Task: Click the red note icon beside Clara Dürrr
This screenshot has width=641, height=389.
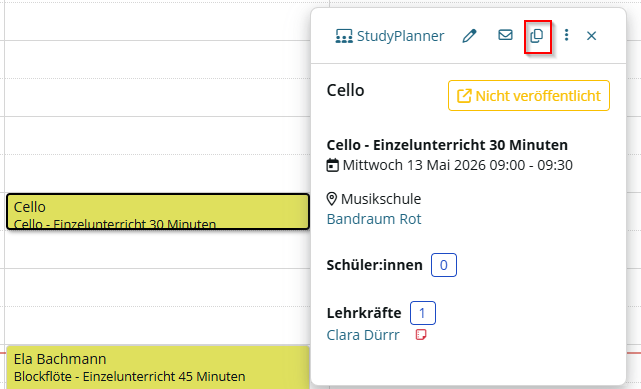Action: pos(421,335)
